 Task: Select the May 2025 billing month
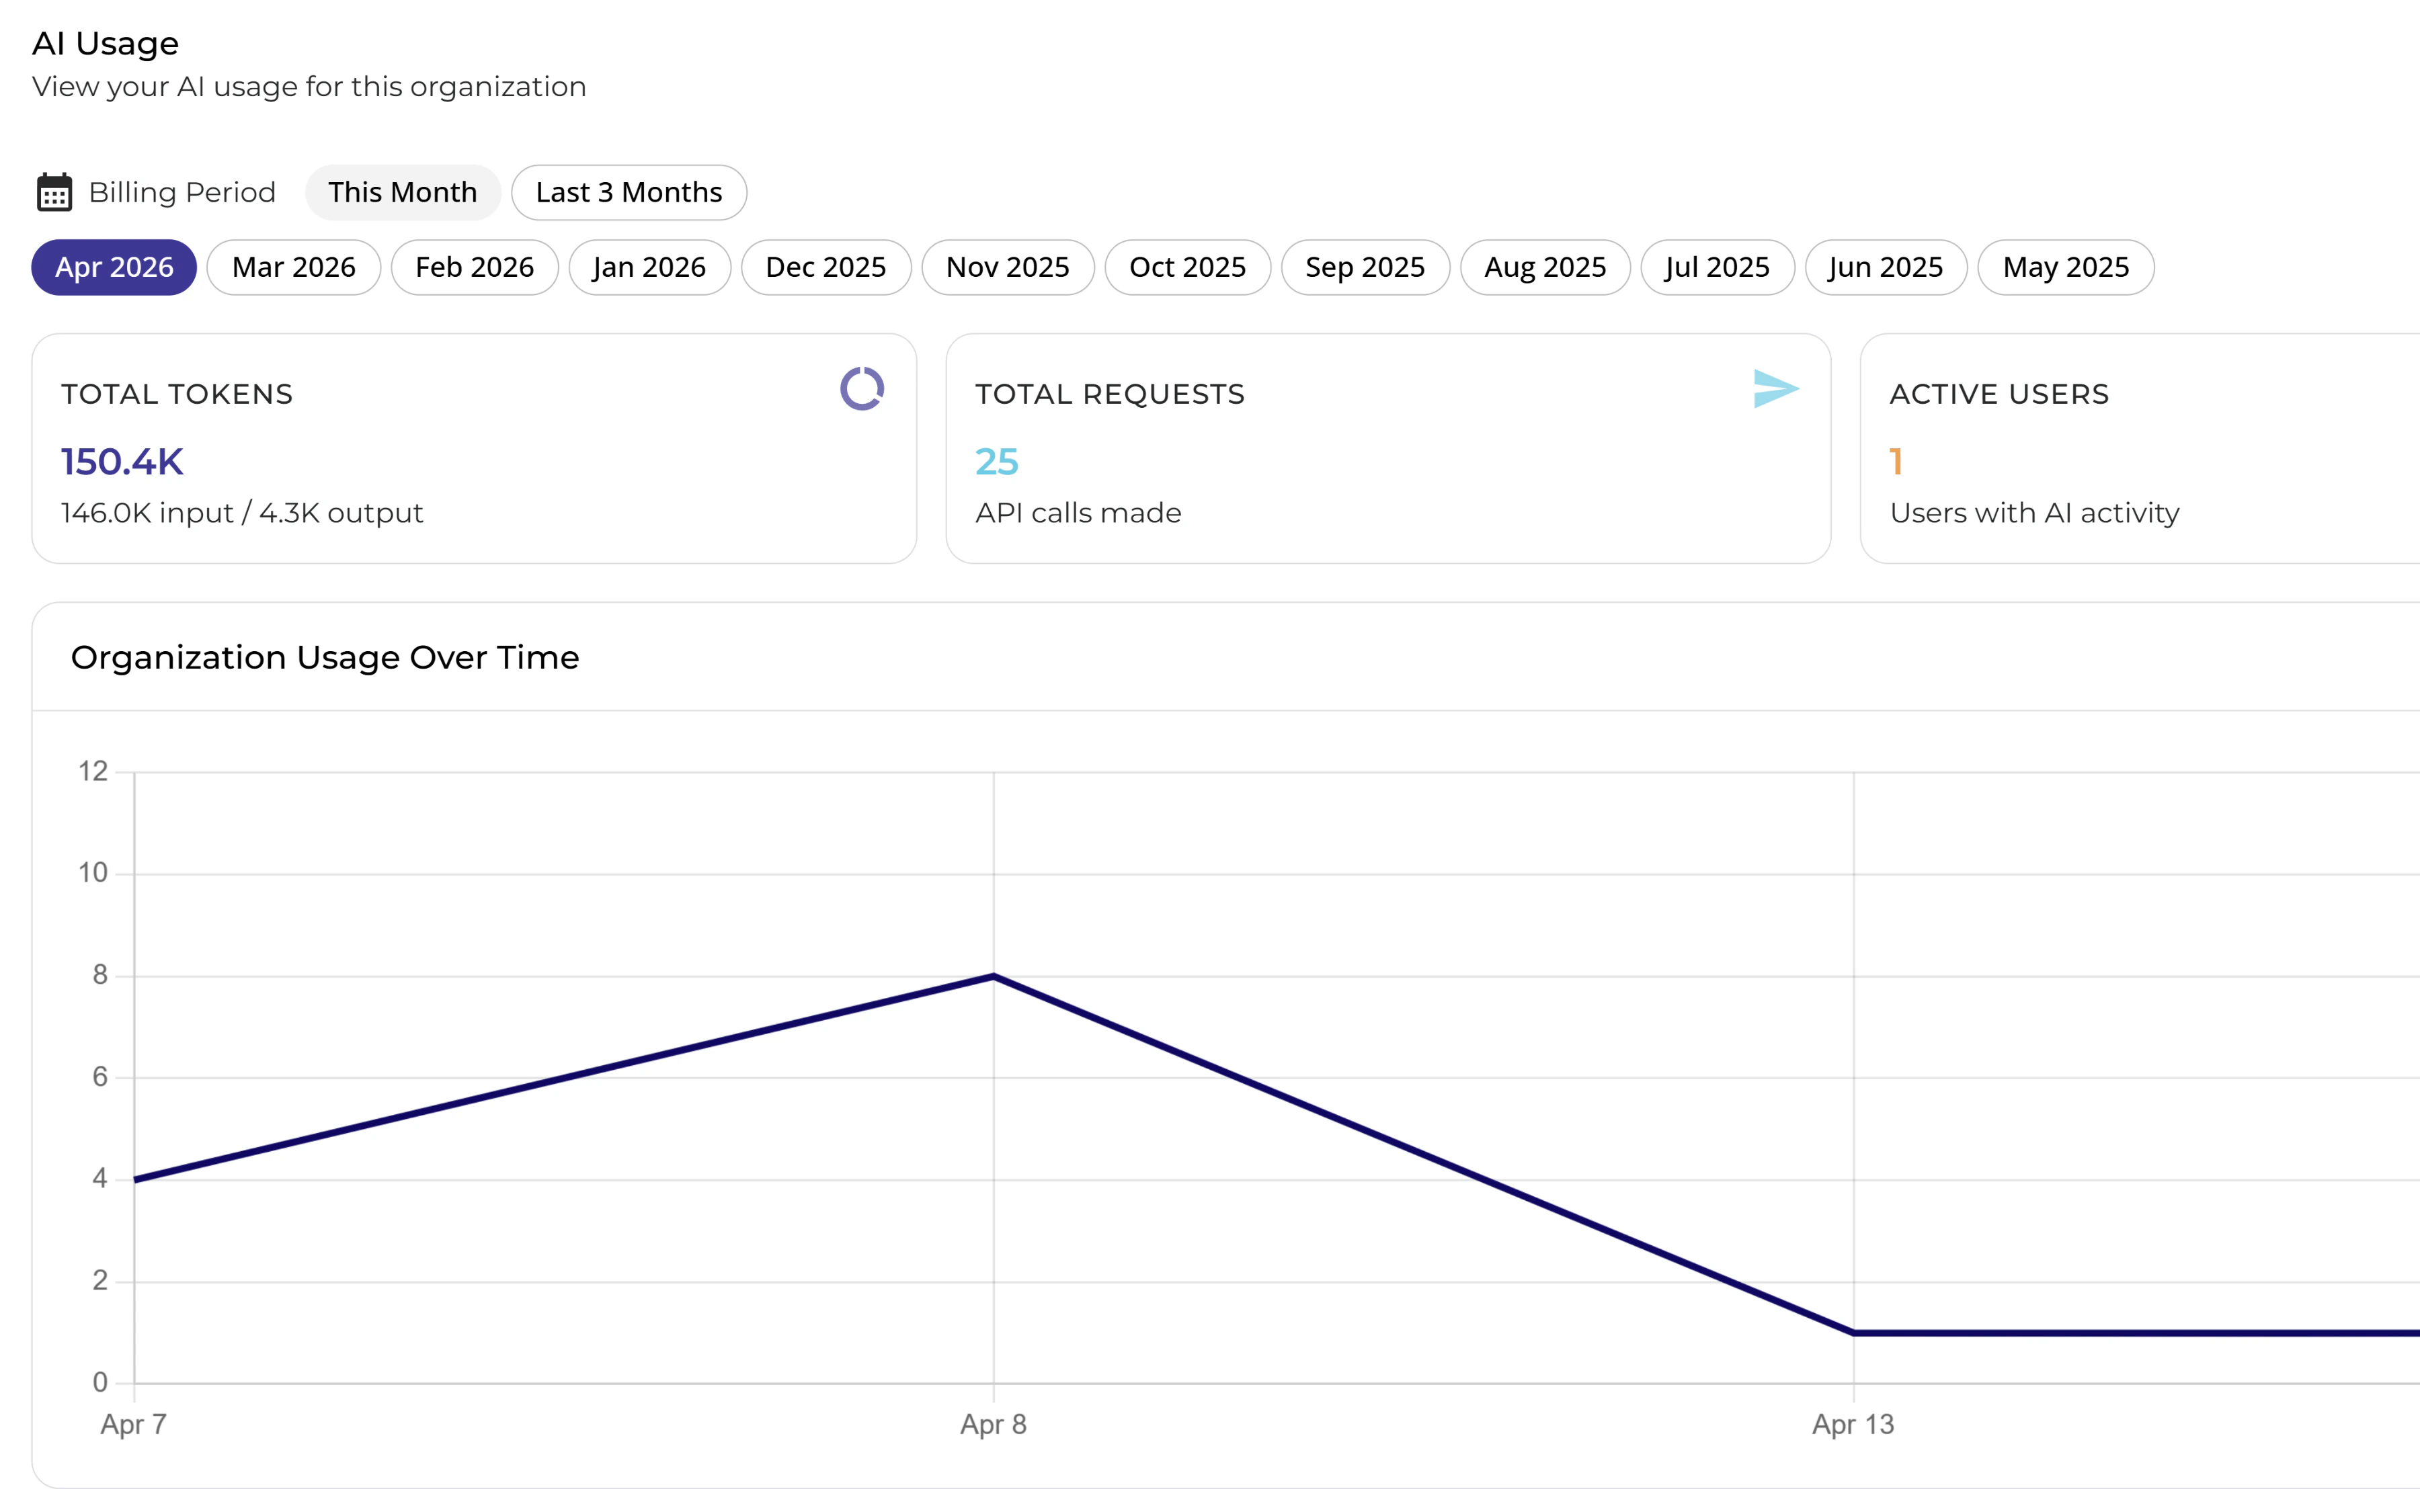(2065, 267)
